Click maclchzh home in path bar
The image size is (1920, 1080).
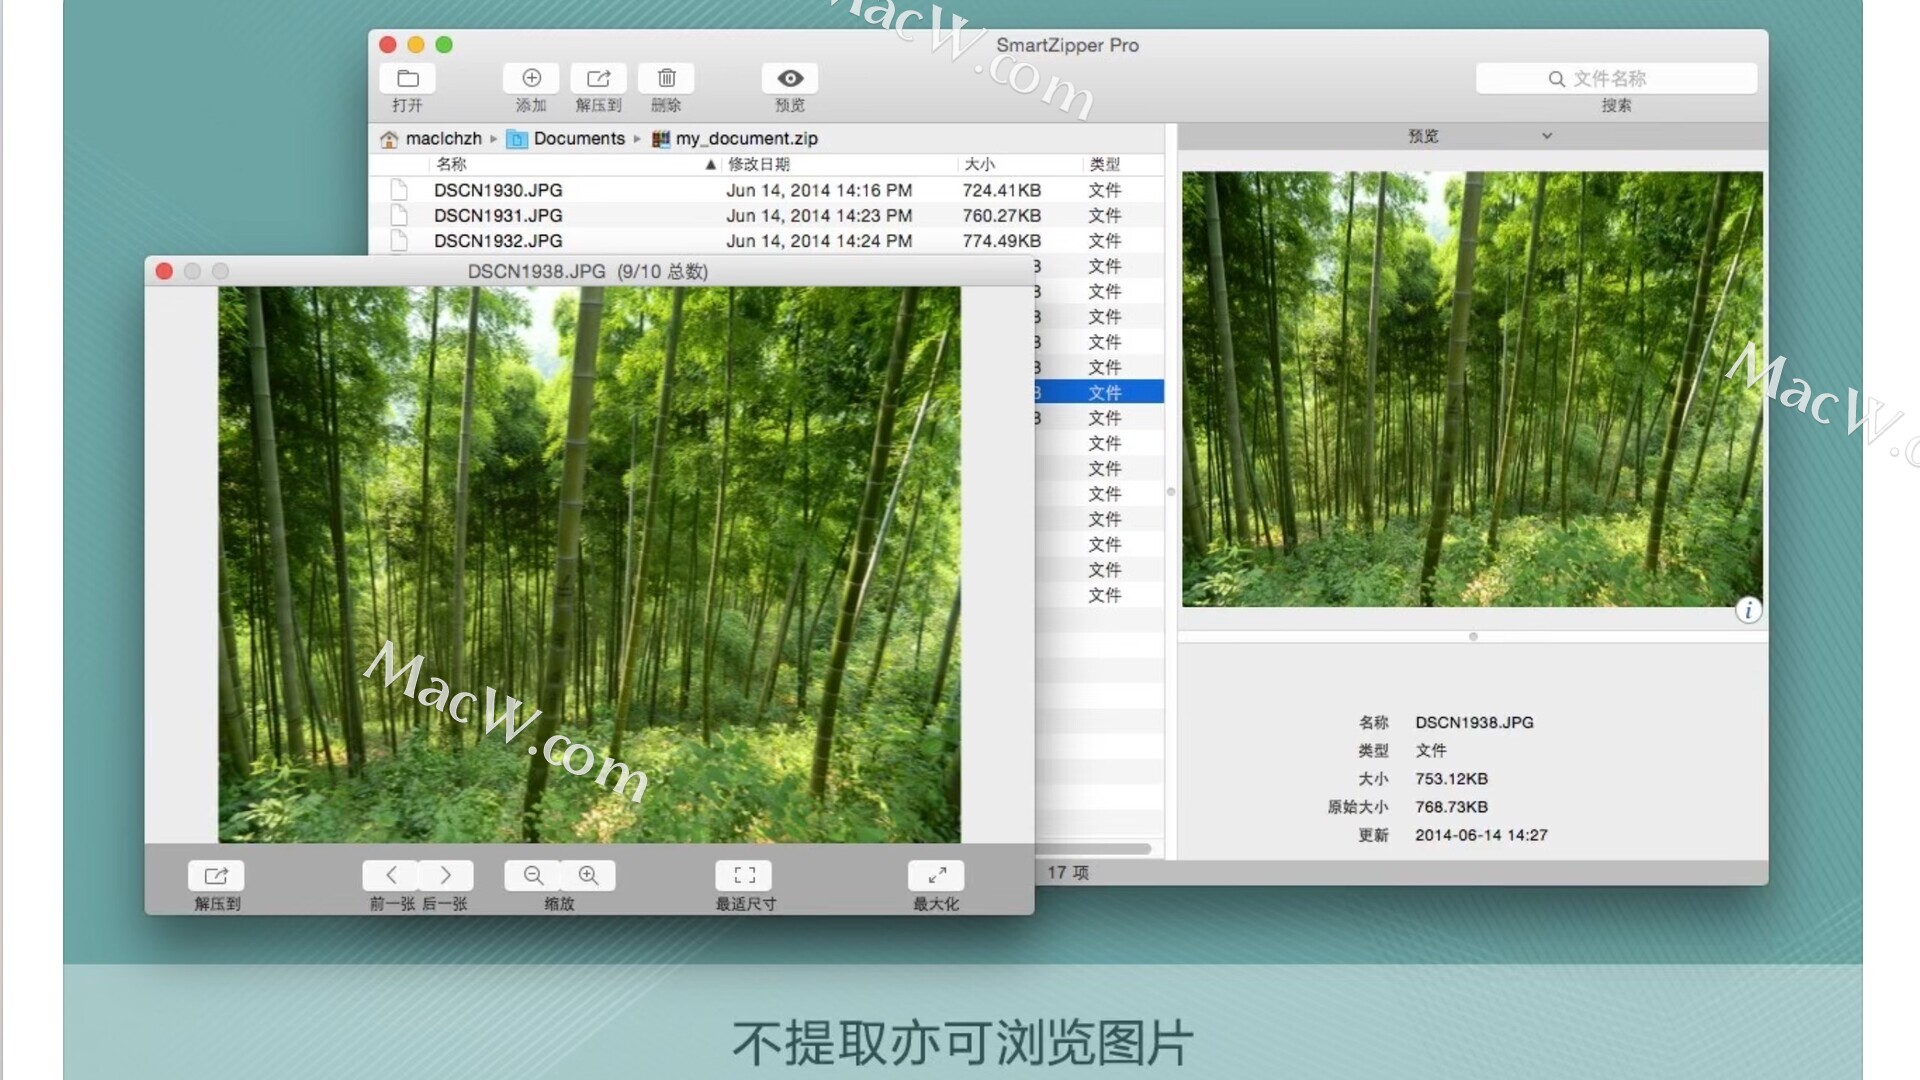coord(442,139)
